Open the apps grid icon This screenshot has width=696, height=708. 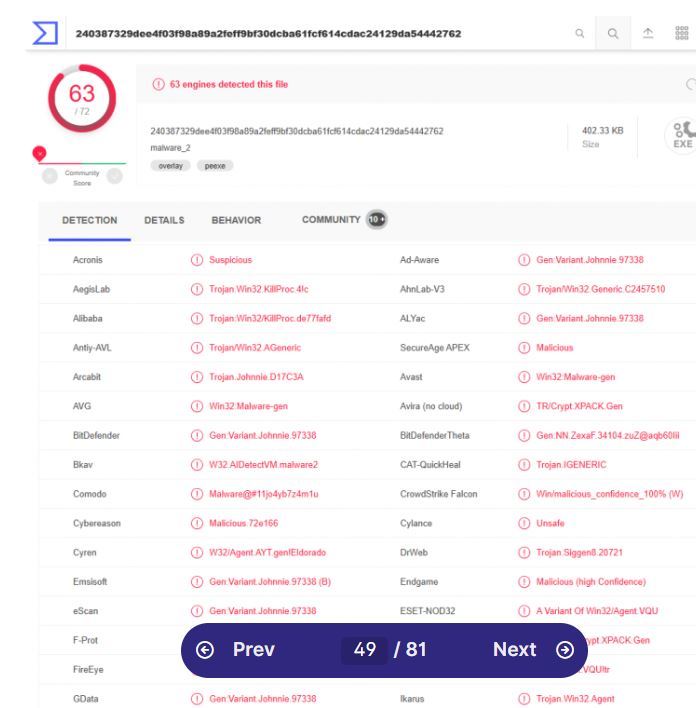coord(682,33)
